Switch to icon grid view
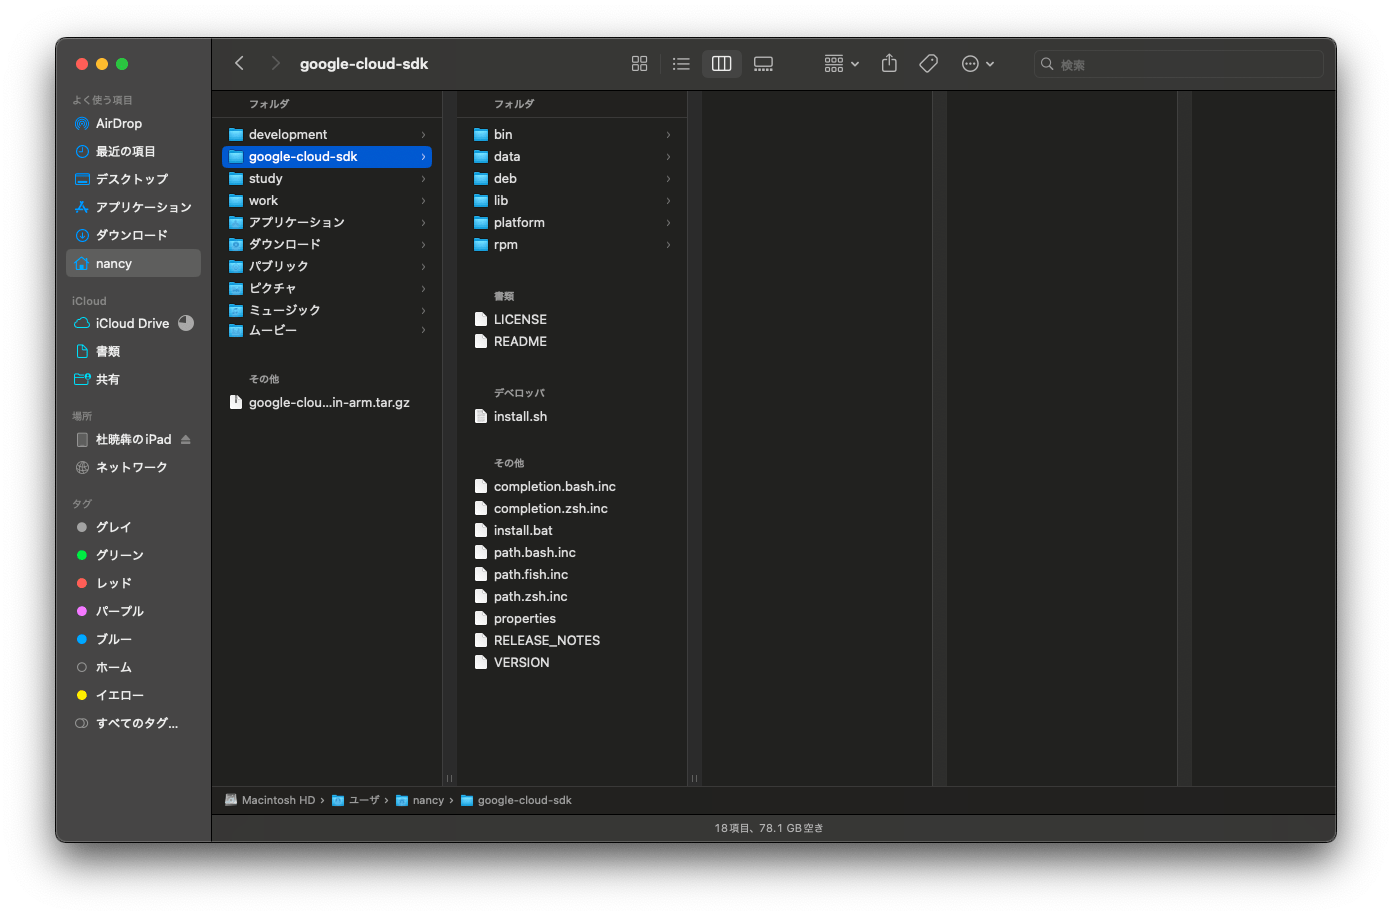1392x916 pixels. (640, 64)
